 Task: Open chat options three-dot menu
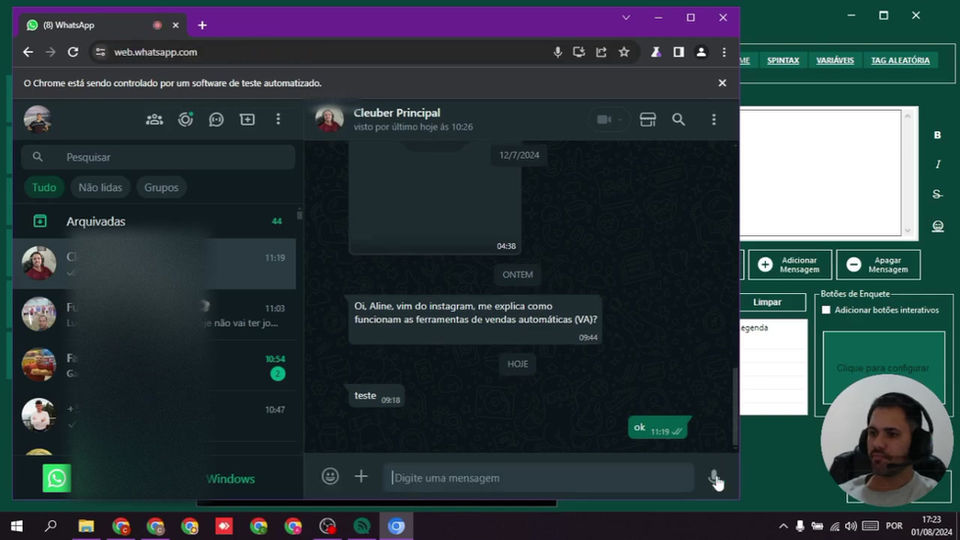point(714,119)
